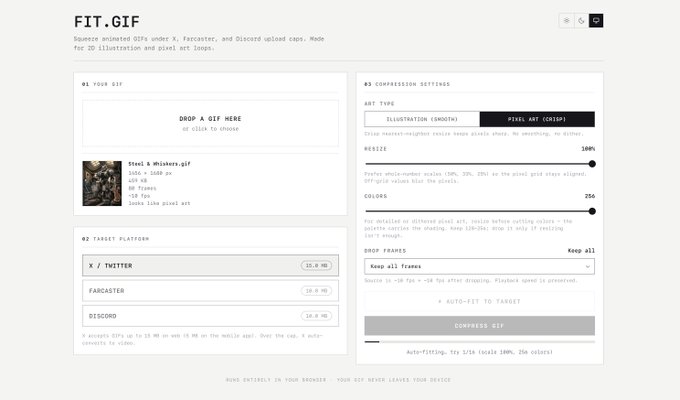Click the Auto-fit to target button
Viewport: 680px width, 400px height.
(479, 302)
